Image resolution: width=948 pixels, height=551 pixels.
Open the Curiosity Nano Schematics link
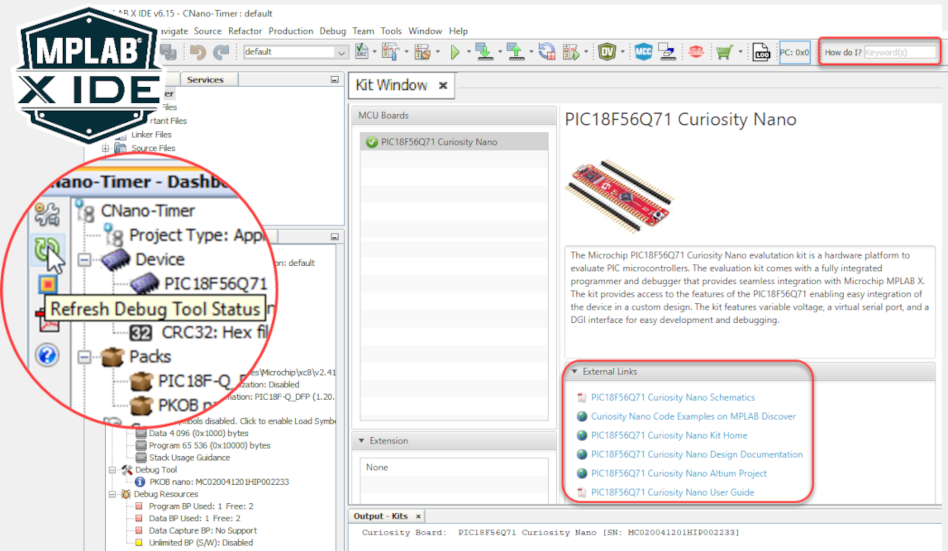tap(658, 398)
